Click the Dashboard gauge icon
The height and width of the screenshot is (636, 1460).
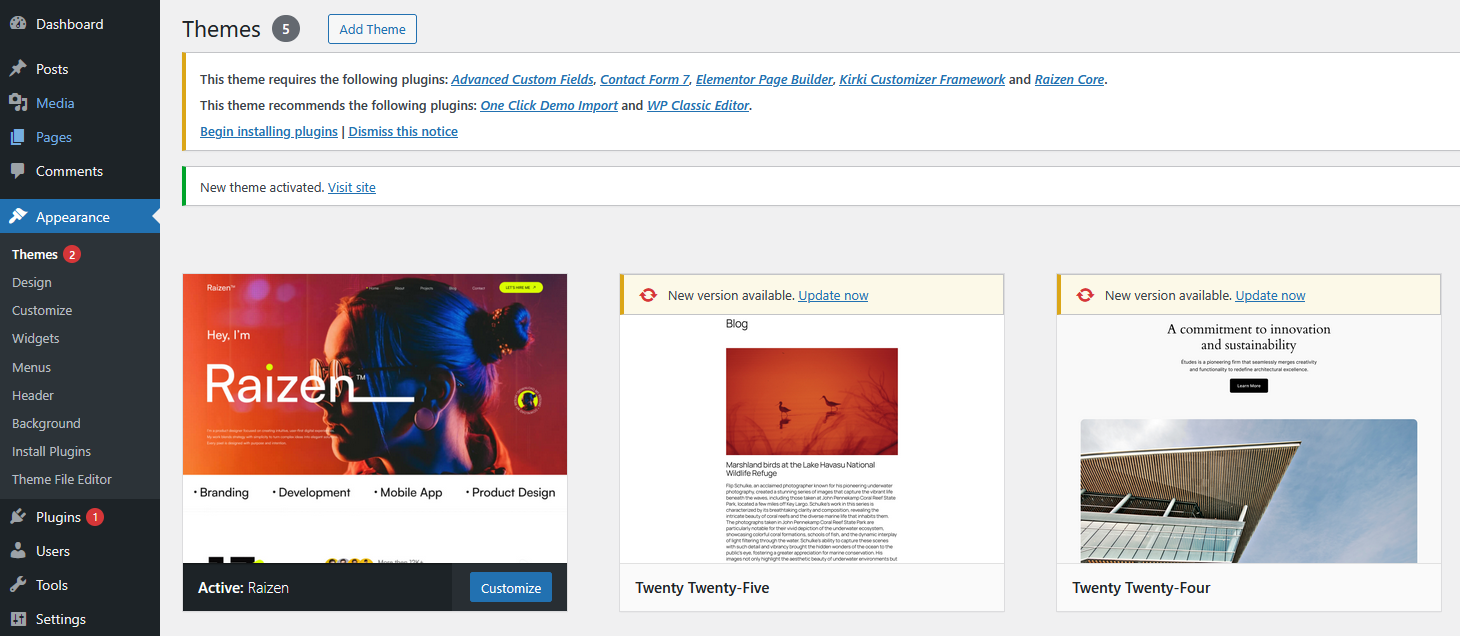tap(18, 24)
